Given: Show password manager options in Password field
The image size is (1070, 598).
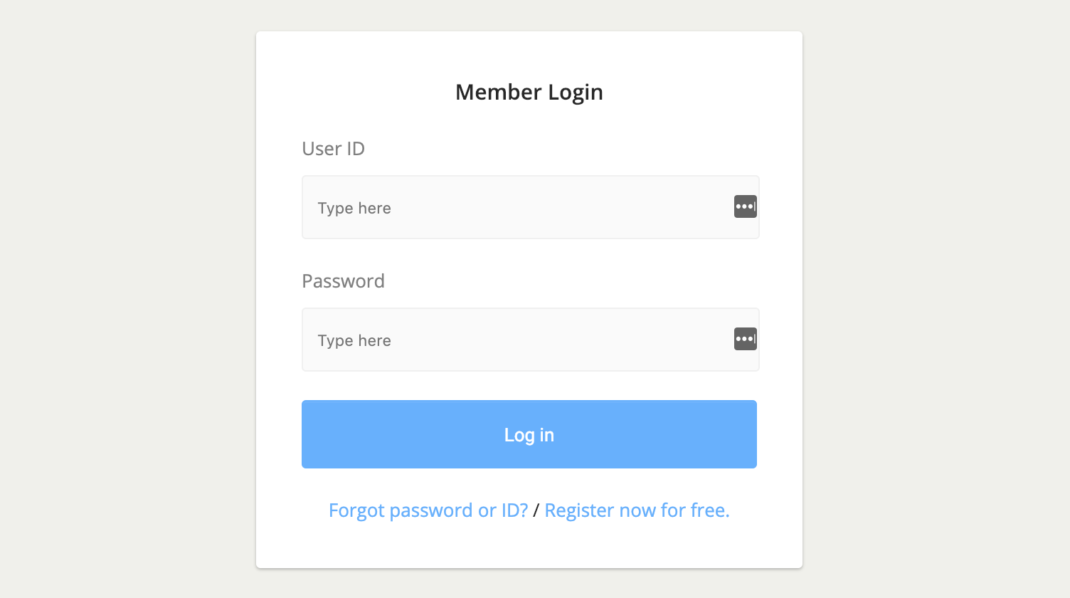Looking at the screenshot, I should pos(745,339).
